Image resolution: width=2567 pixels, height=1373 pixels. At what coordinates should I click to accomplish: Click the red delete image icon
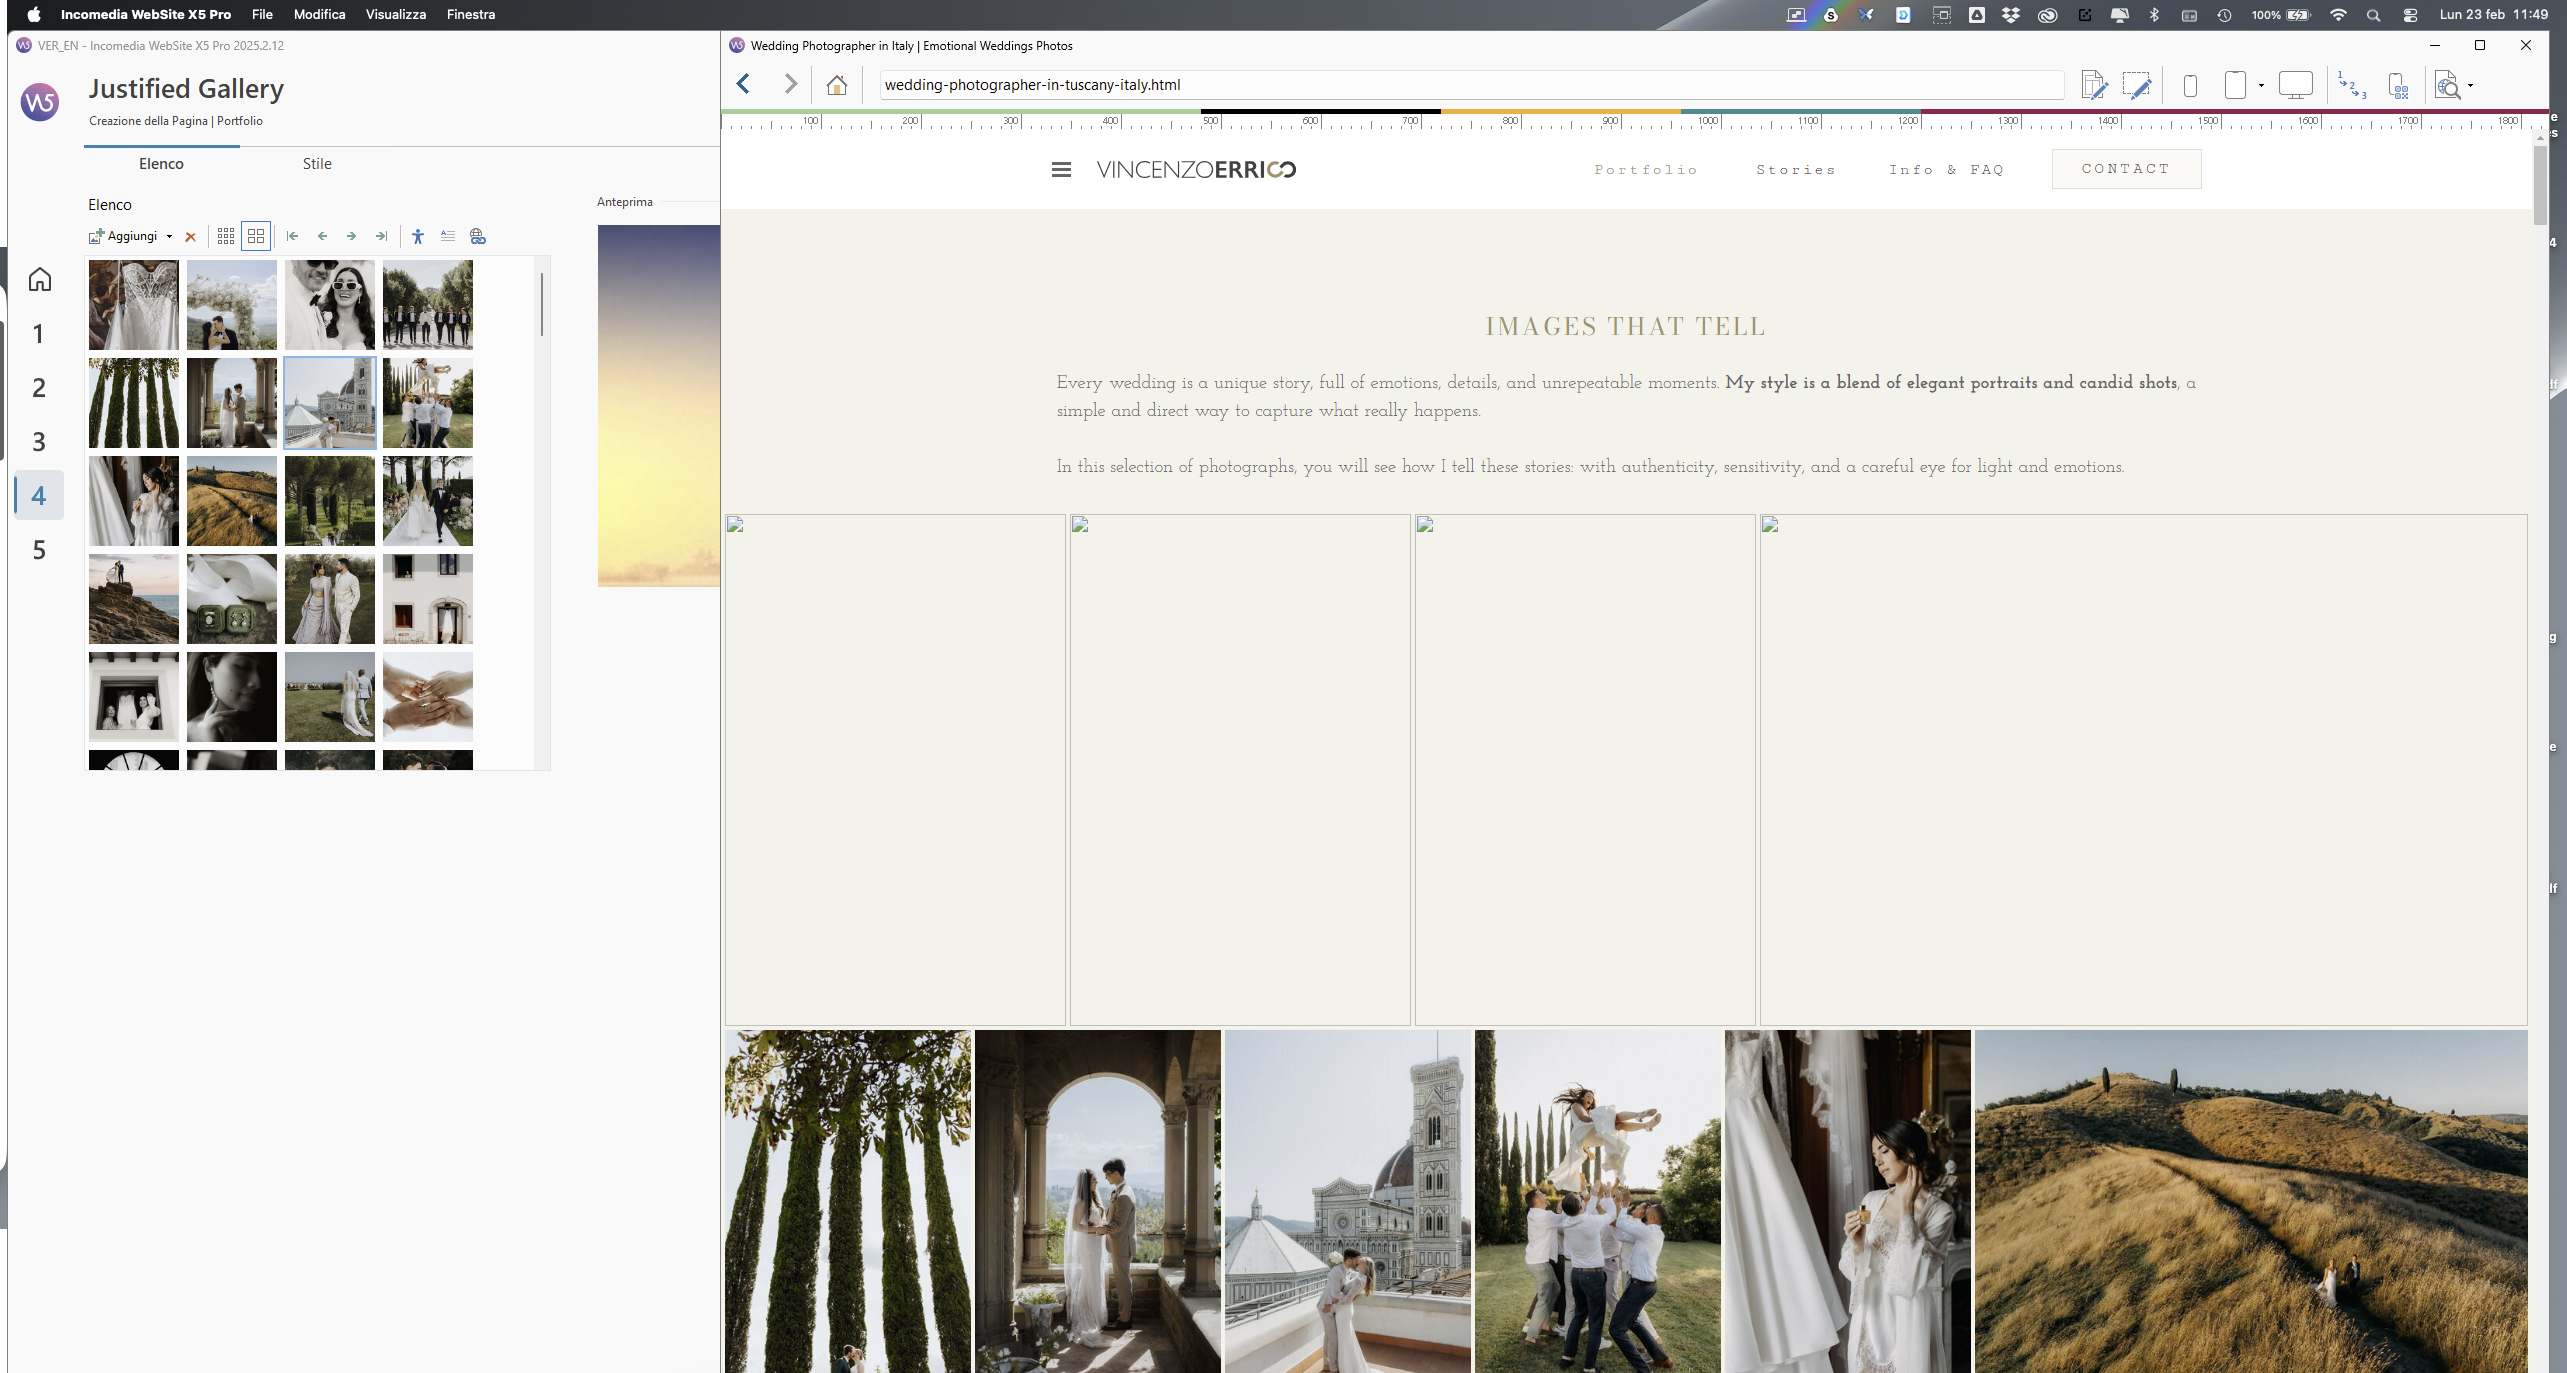tap(190, 237)
